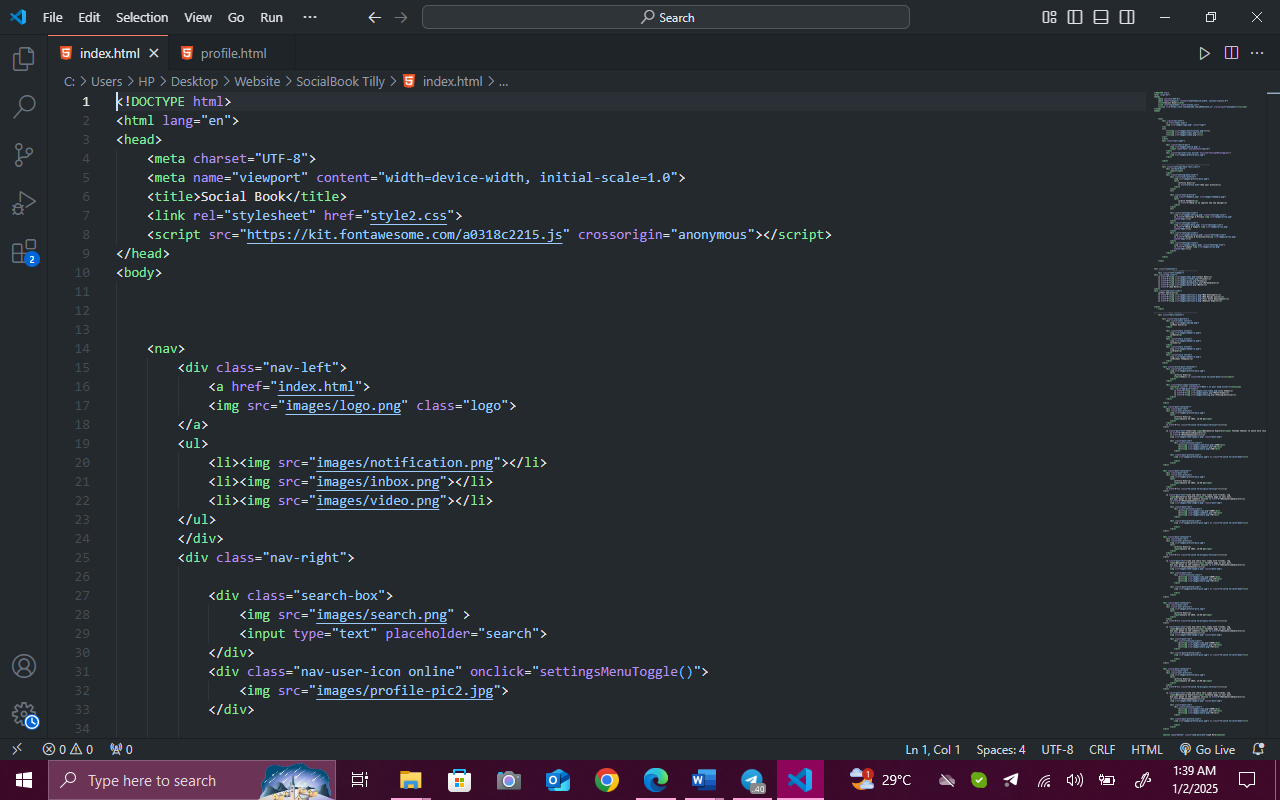
Task: Open the File menu
Action: tap(53, 17)
